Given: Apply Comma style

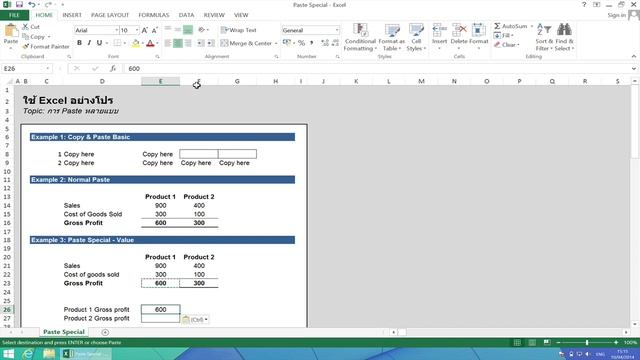Looking at the screenshot, I should [x=311, y=43].
